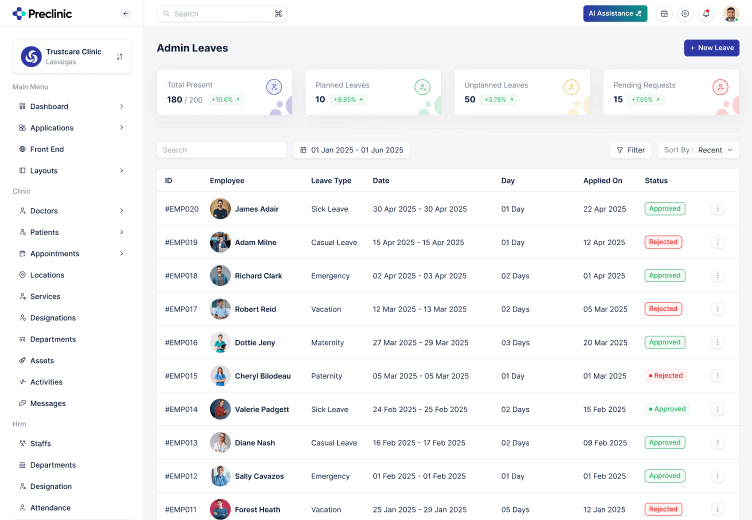The width and height of the screenshot is (752, 520).
Task: Open the user profile avatar menu
Action: tap(731, 13)
